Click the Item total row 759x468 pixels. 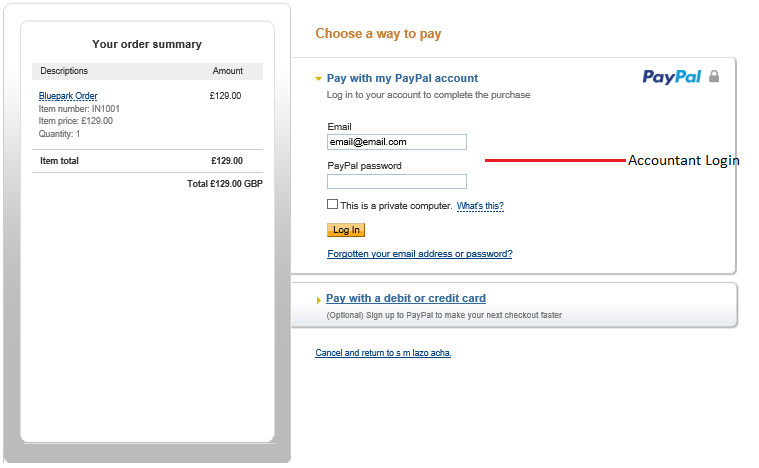147,161
